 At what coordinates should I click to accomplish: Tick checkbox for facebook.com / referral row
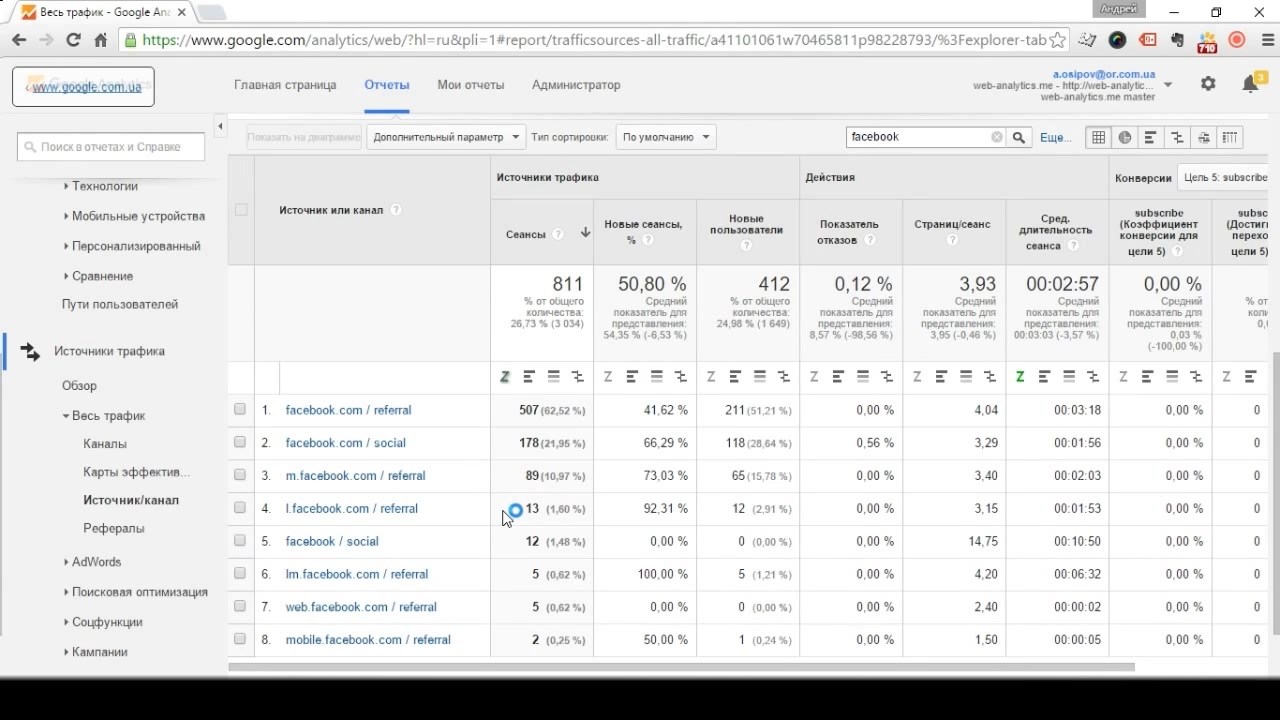[240, 409]
